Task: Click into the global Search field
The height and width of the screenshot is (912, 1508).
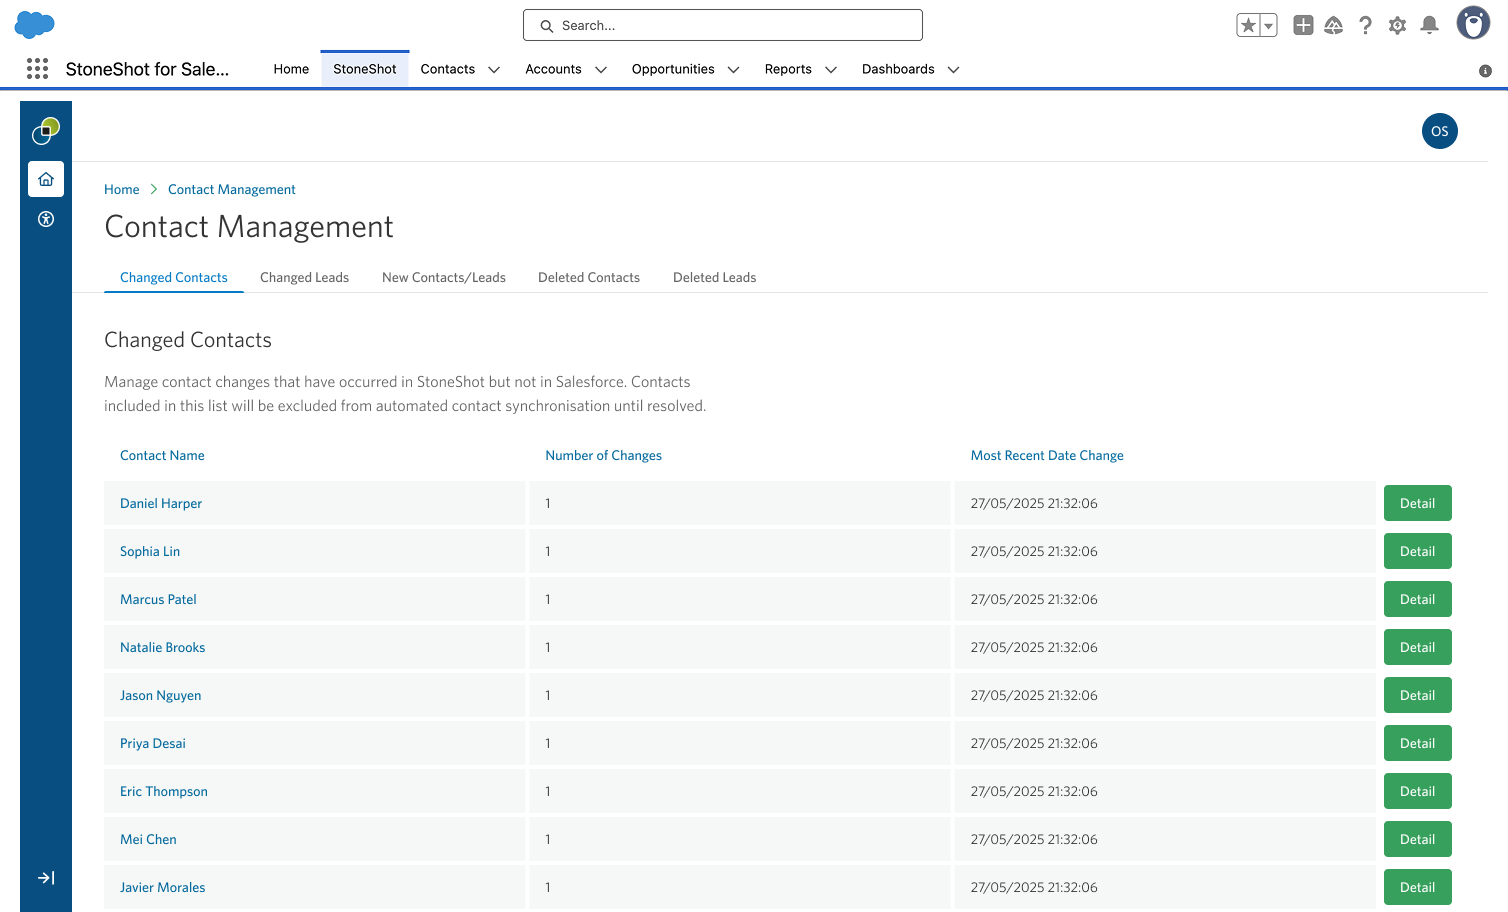Action: (723, 25)
